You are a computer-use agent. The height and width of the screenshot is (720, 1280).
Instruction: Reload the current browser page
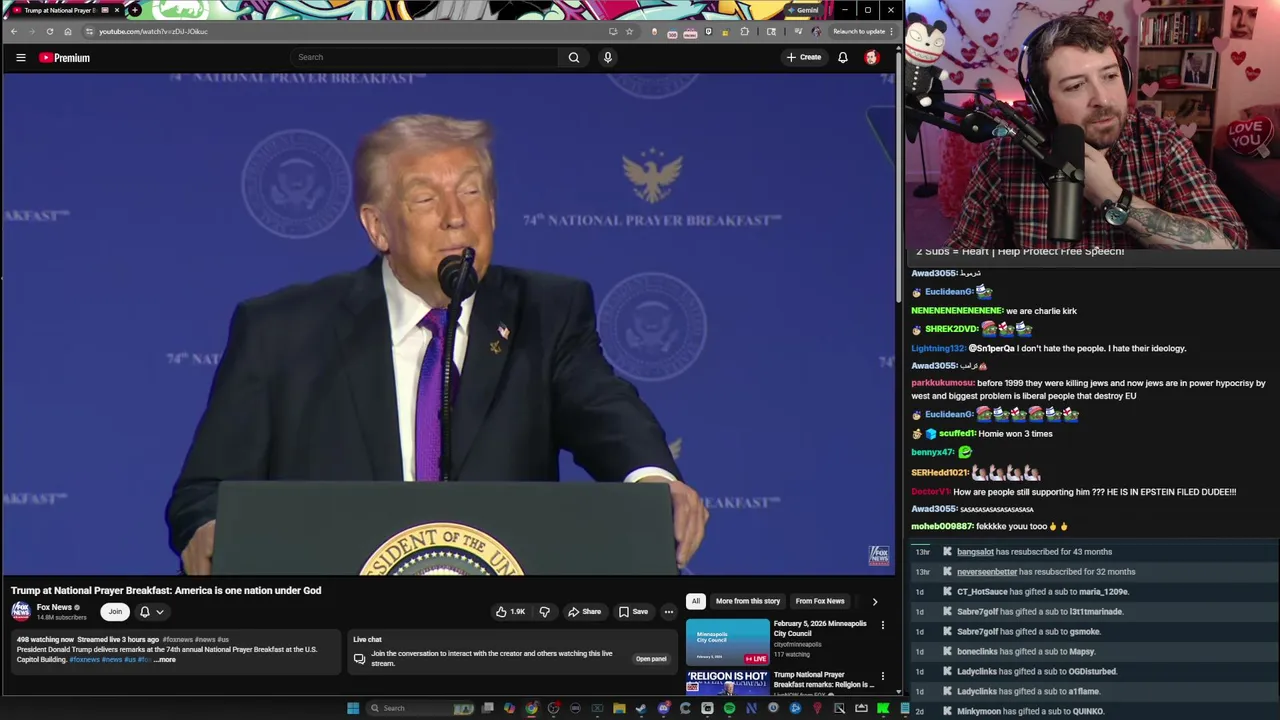point(49,31)
